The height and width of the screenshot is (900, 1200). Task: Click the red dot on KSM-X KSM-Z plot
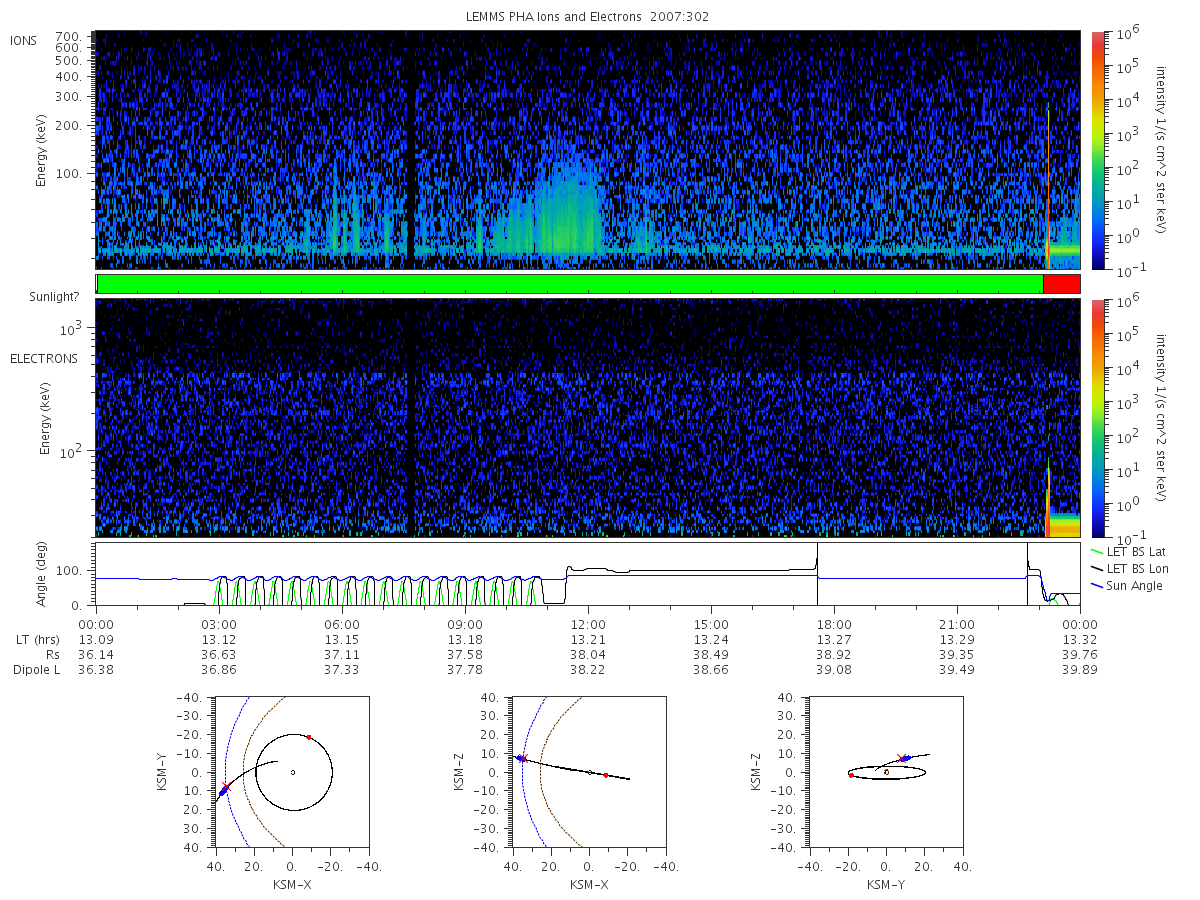[x=606, y=775]
